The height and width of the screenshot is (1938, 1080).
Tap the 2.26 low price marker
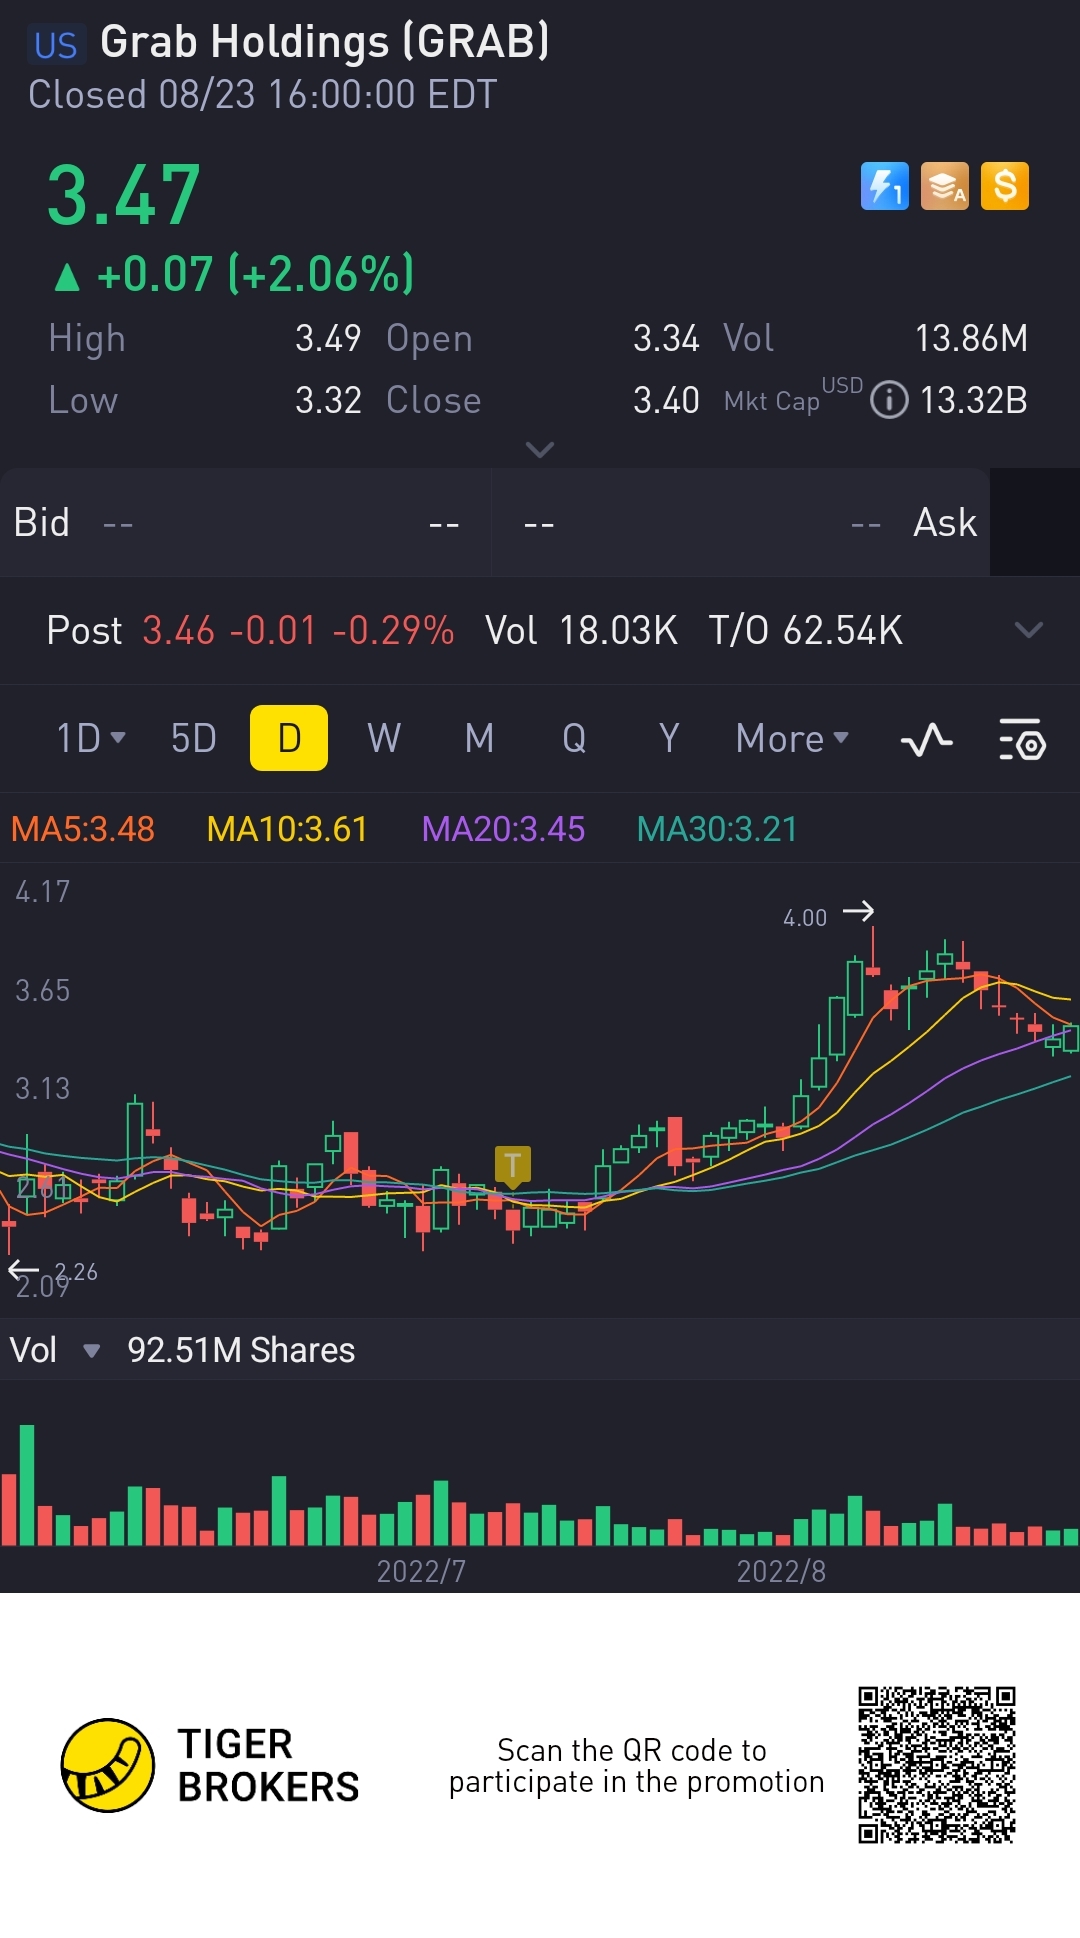point(76,1272)
